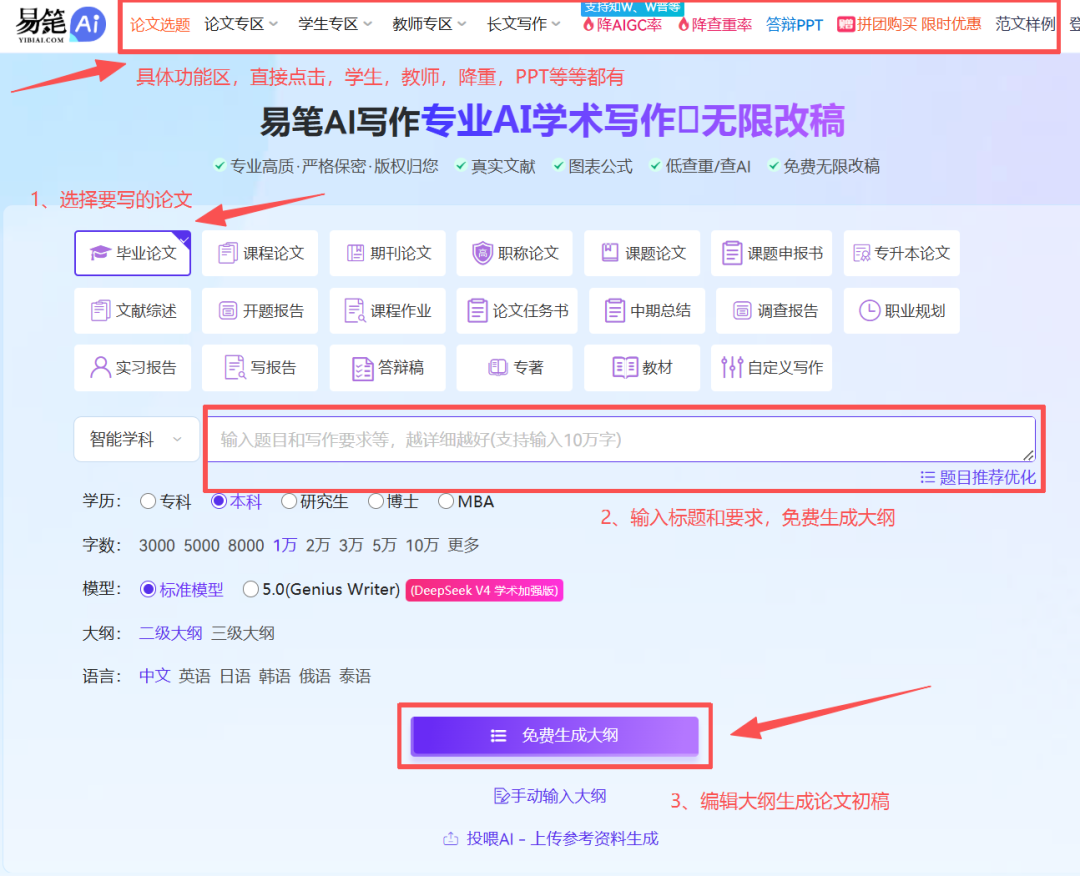
Task: Select the 专升本论文 certificate icon
Action: [862, 253]
